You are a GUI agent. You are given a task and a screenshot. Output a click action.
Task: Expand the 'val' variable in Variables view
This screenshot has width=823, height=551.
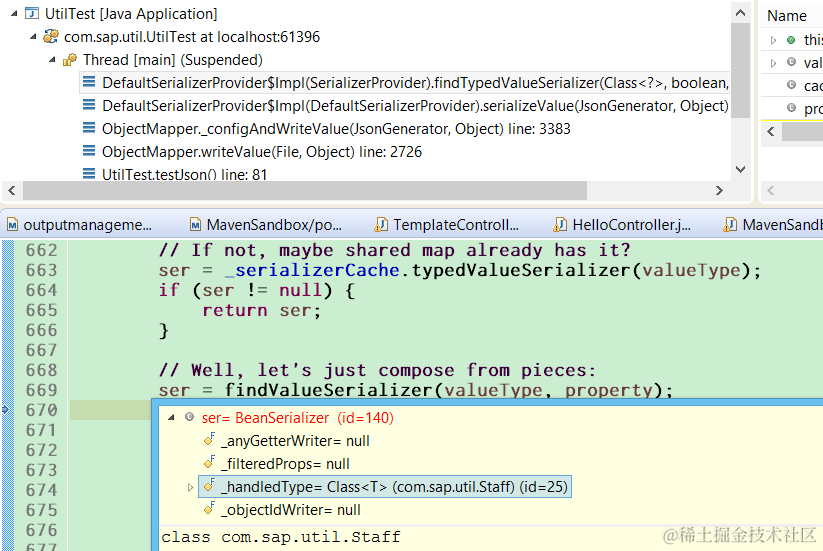tap(773, 63)
